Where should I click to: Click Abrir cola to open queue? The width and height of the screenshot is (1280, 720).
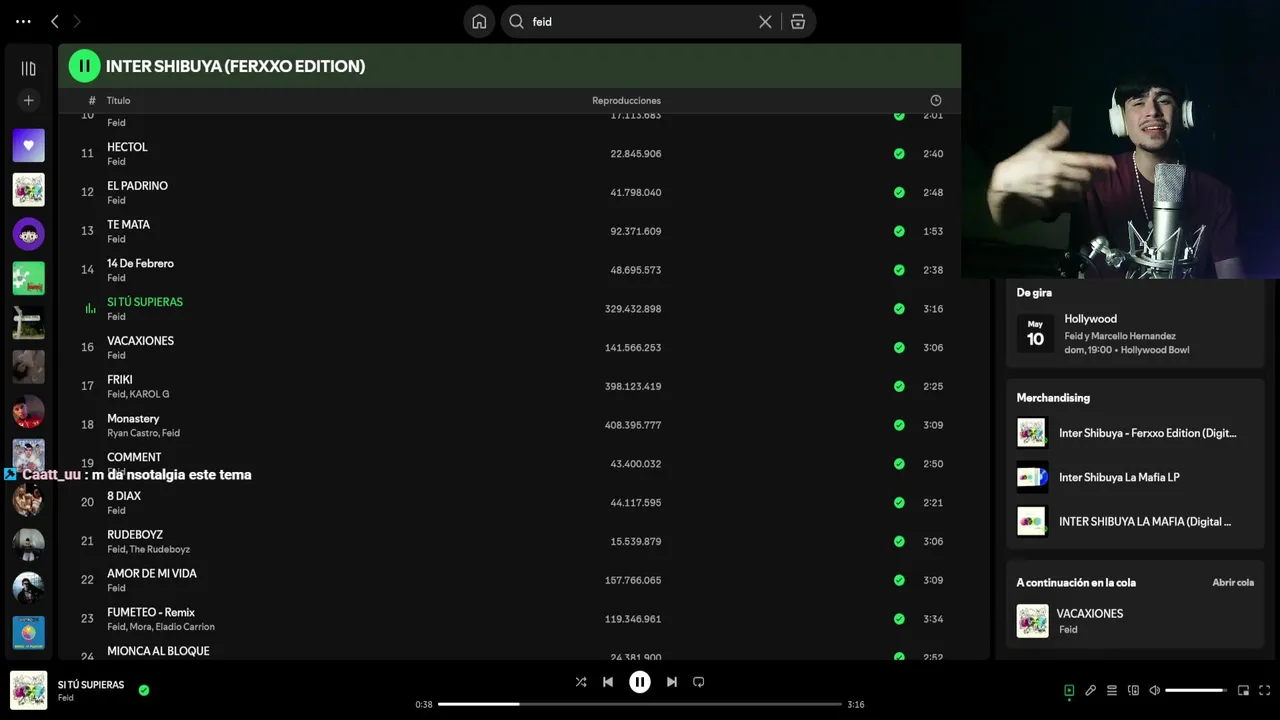1233,582
